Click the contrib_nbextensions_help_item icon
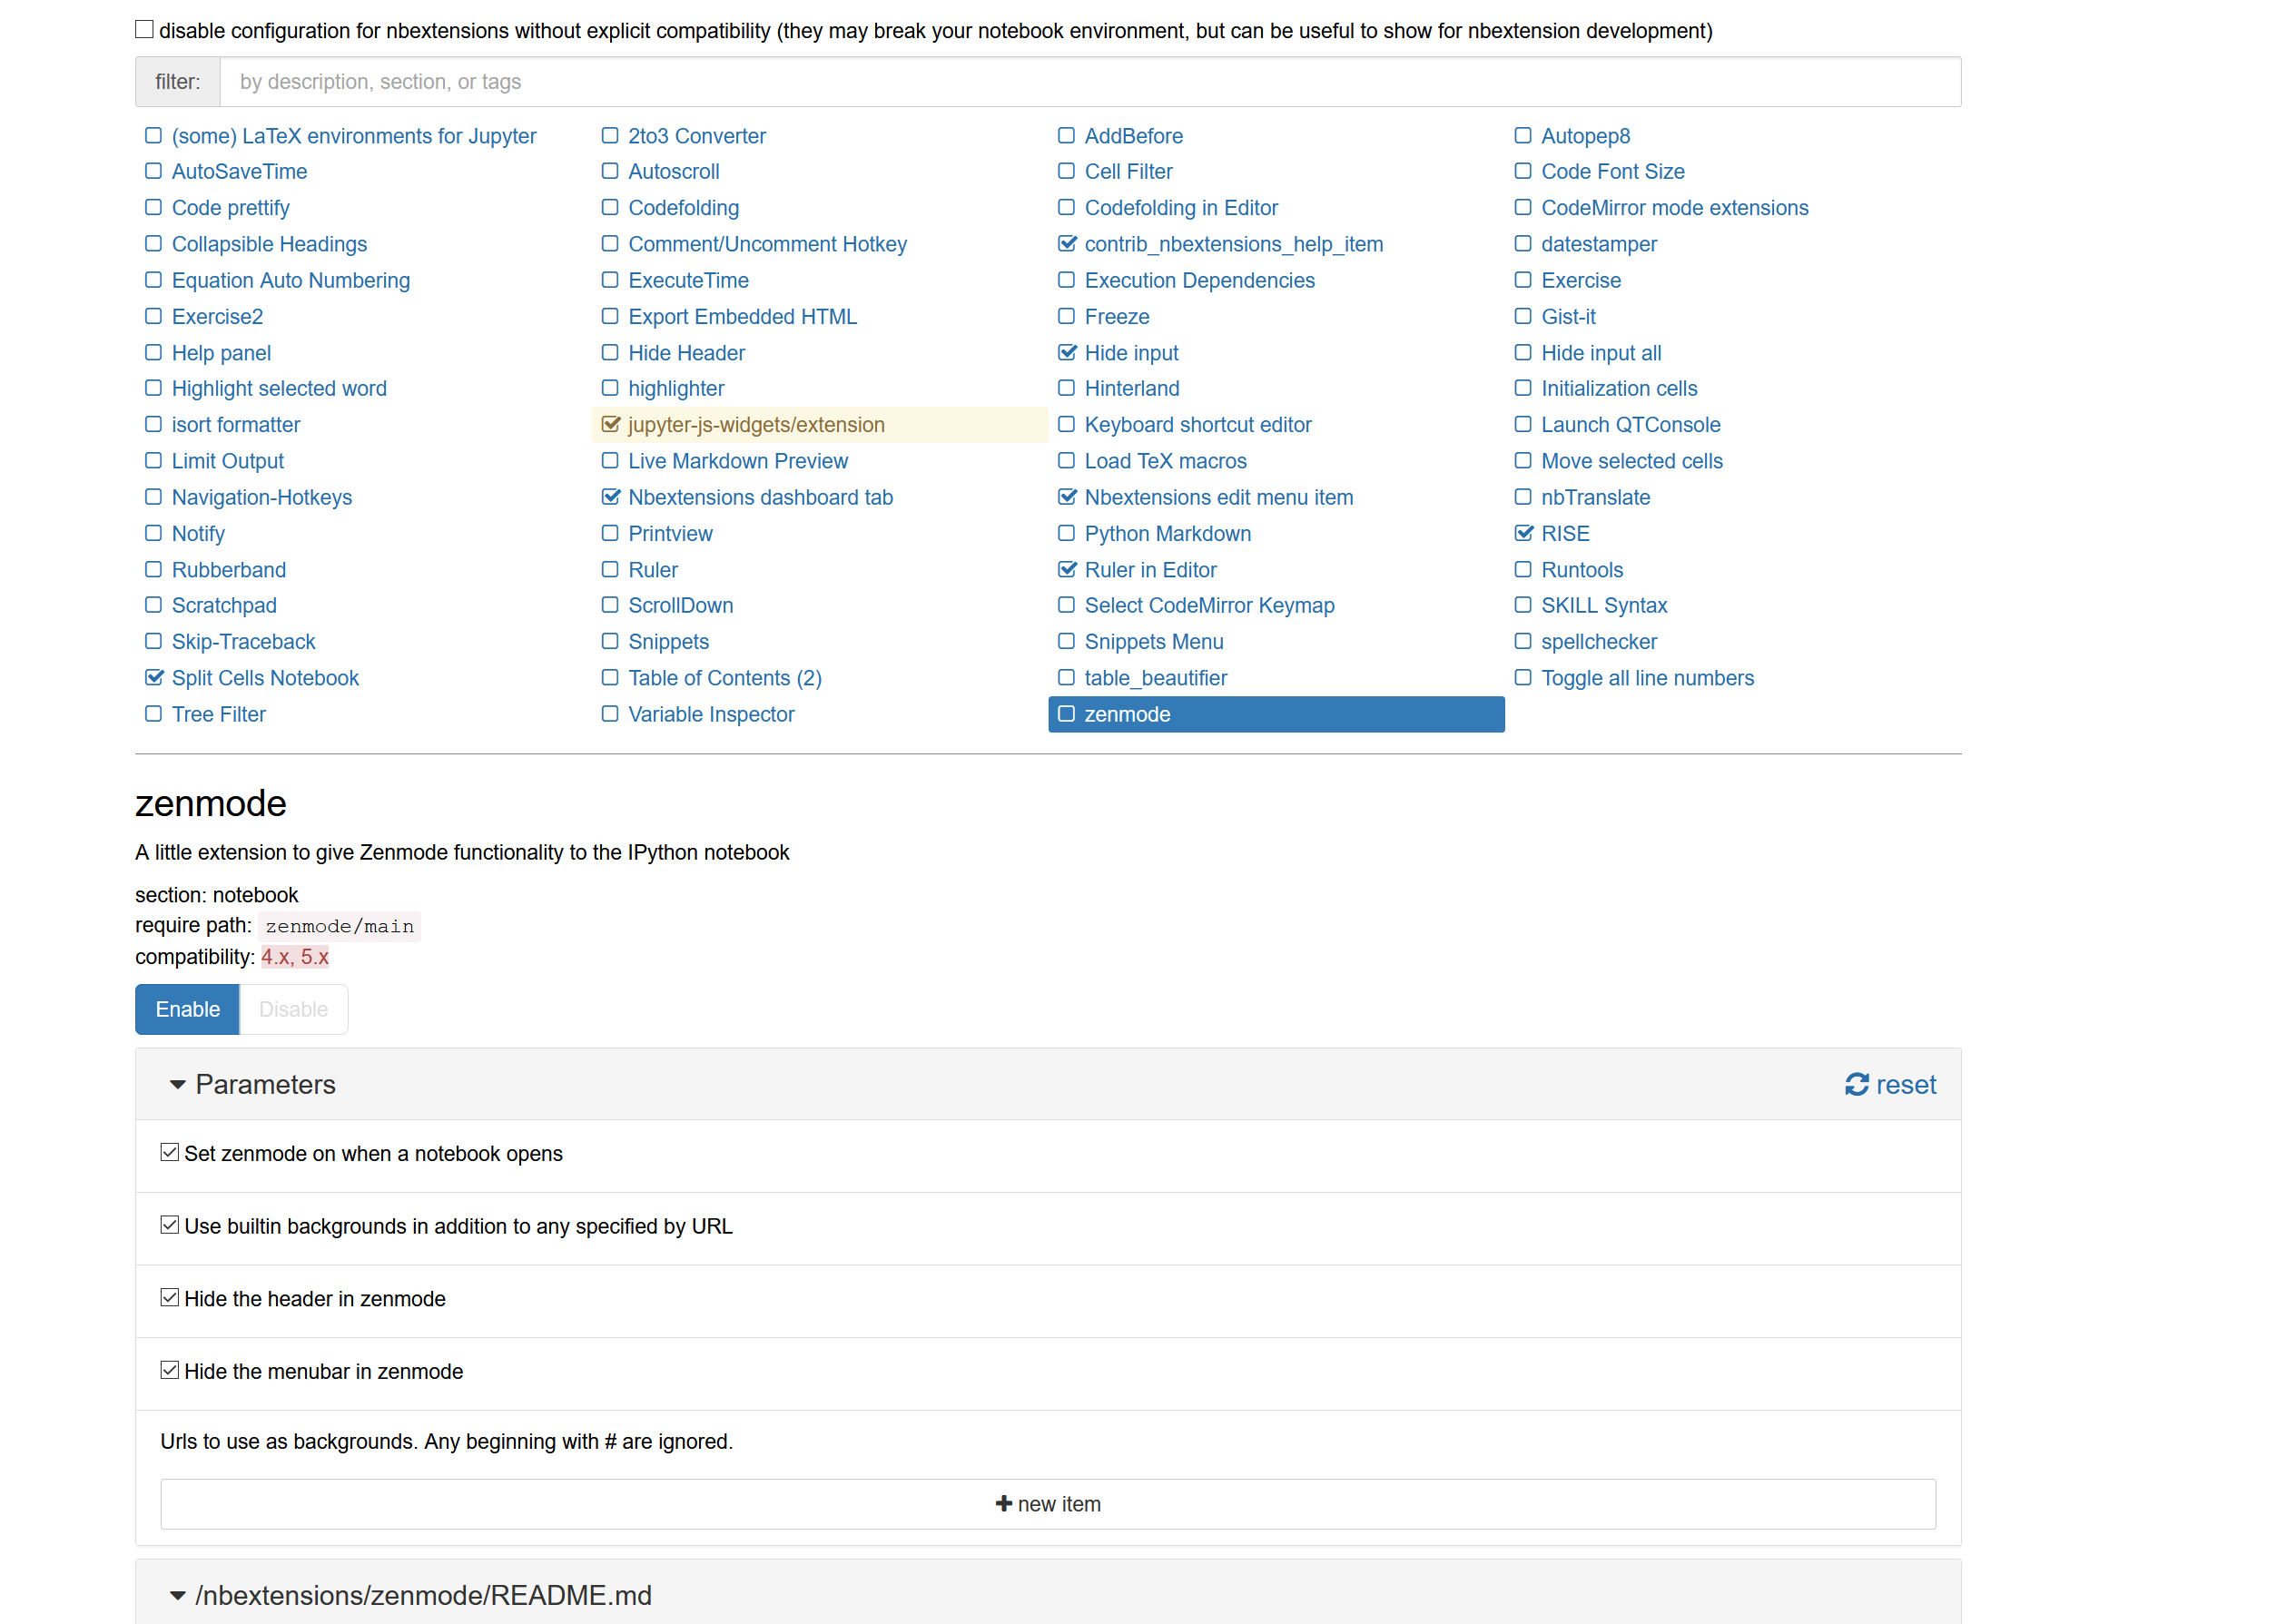The image size is (2296, 1624). [x=1064, y=242]
